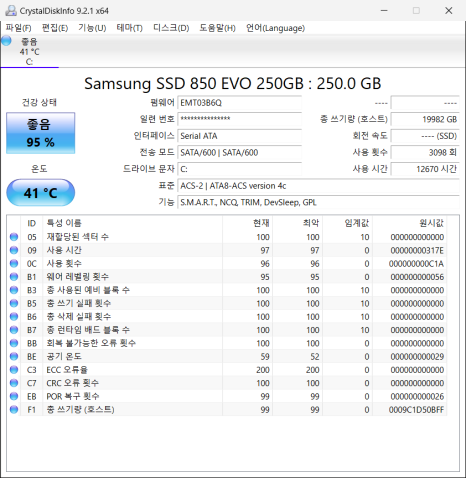
Task: Click the 원시값 column header
Action: [x=409, y=223]
